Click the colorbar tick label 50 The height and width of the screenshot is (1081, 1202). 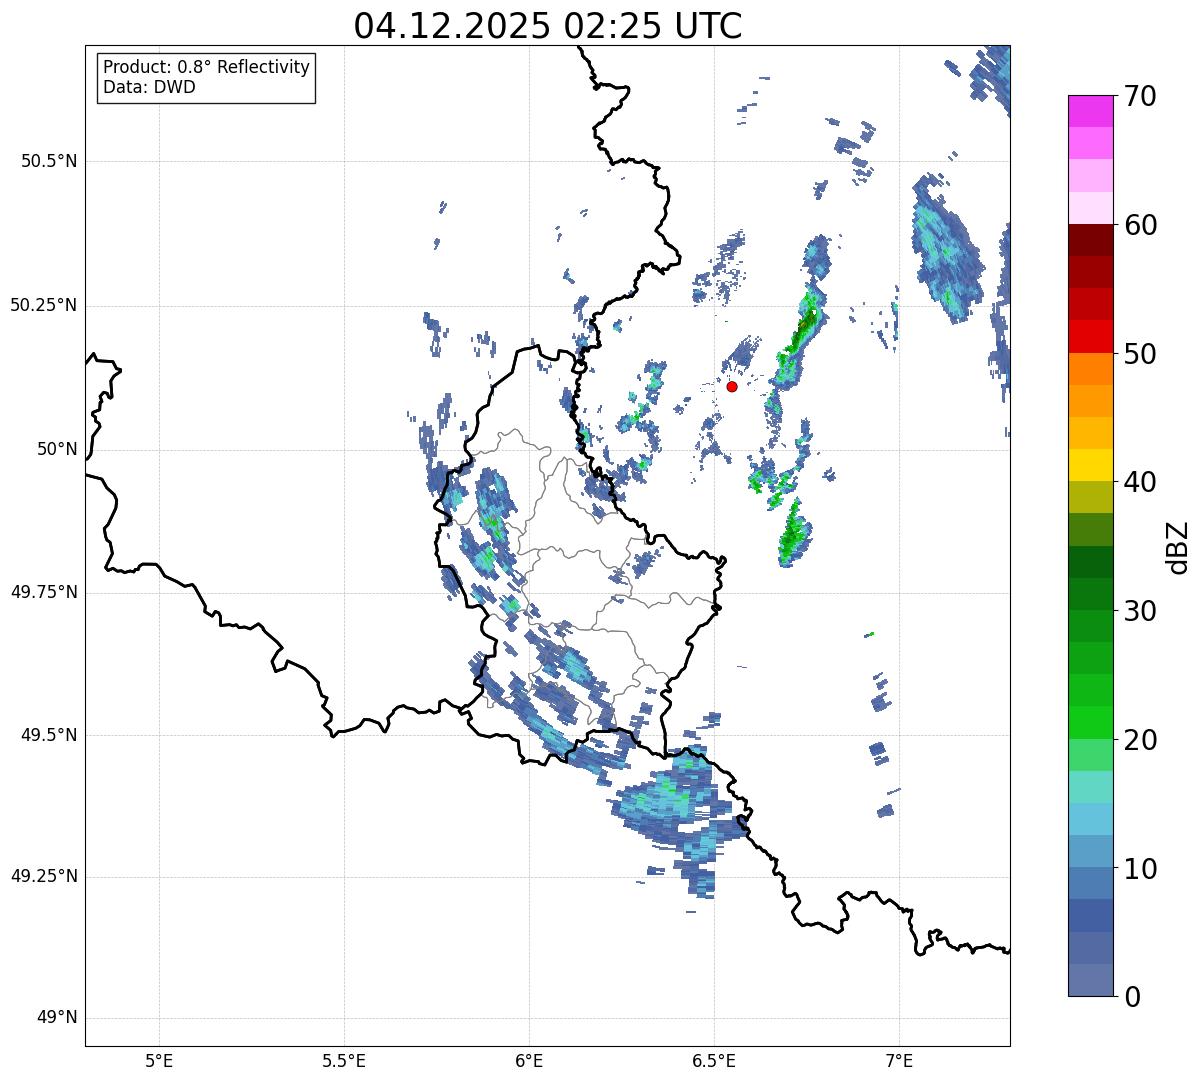[1140, 354]
